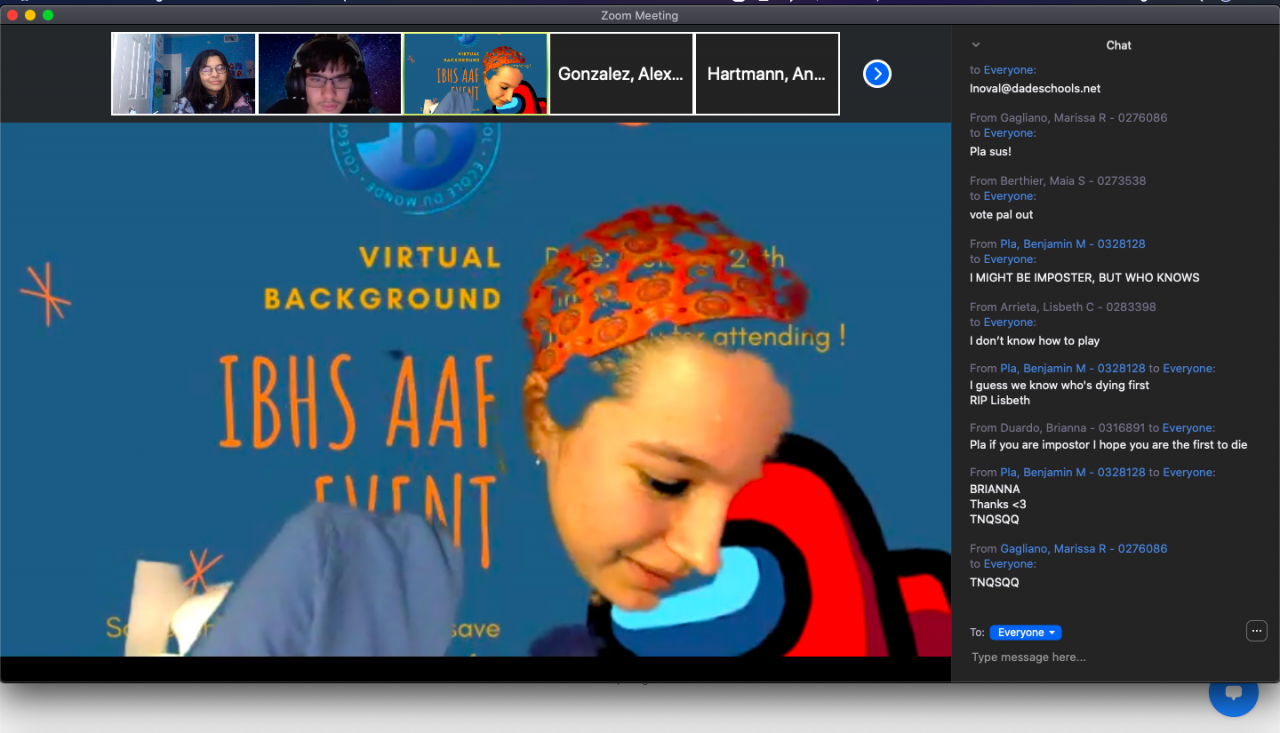Click the Chat panel title
This screenshot has width=1280, height=733.
click(1118, 45)
